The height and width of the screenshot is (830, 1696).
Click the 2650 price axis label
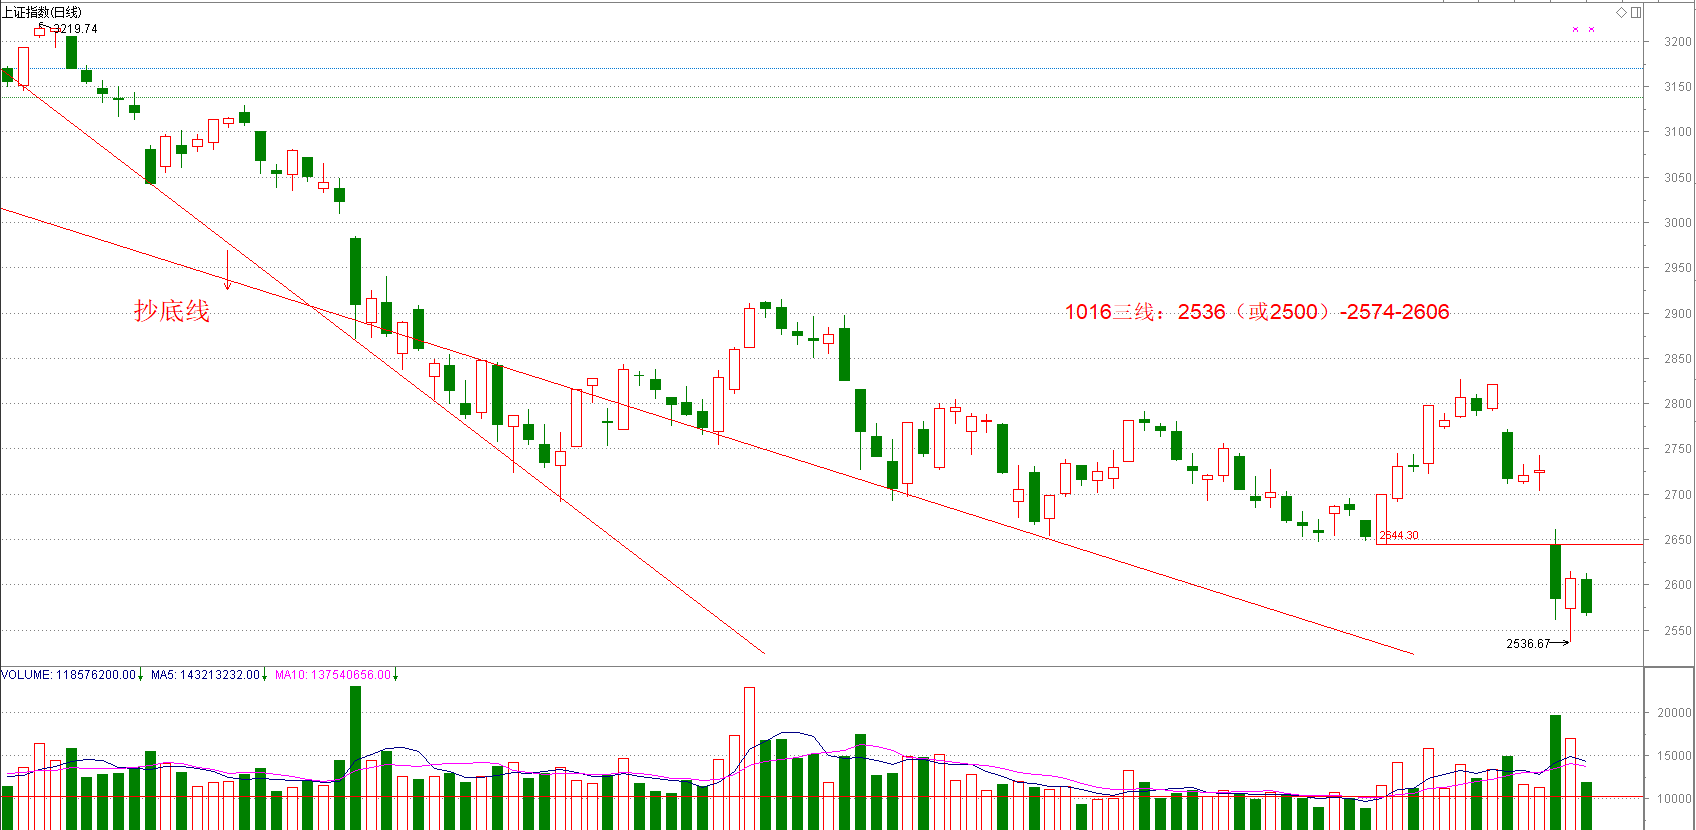tap(1678, 540)
